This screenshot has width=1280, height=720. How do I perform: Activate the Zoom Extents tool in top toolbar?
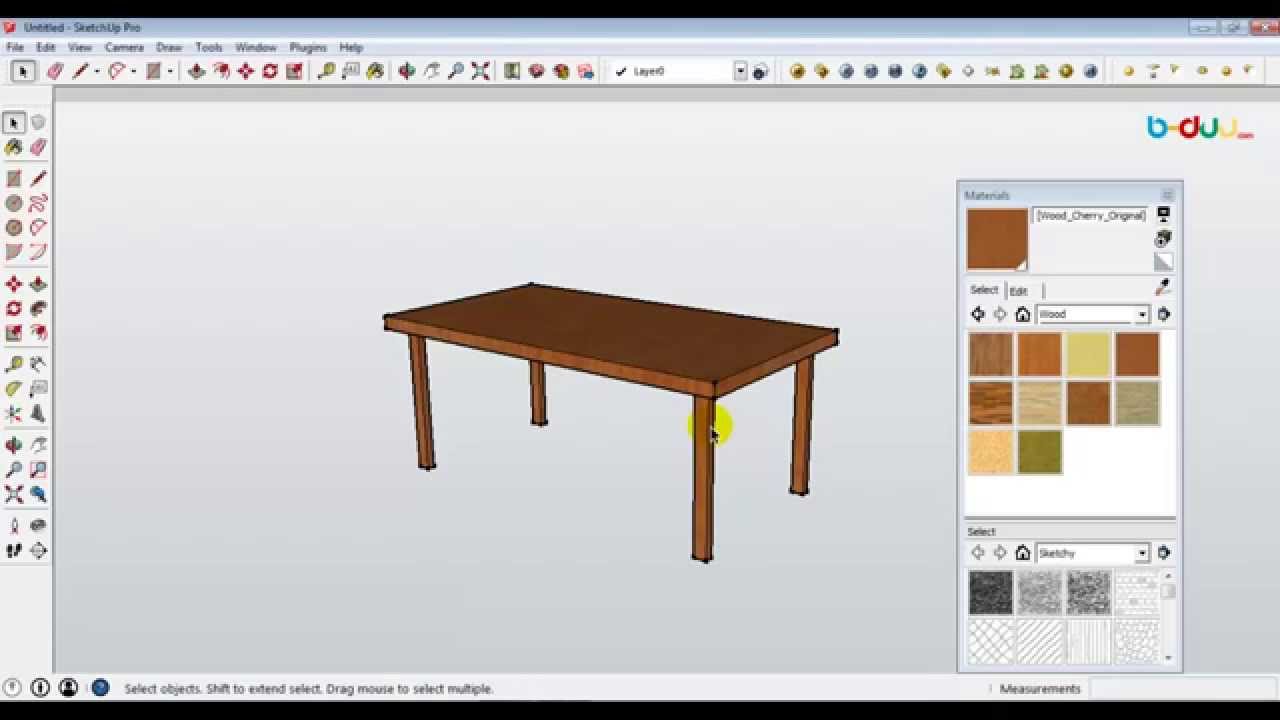click(x=481, y=71)
